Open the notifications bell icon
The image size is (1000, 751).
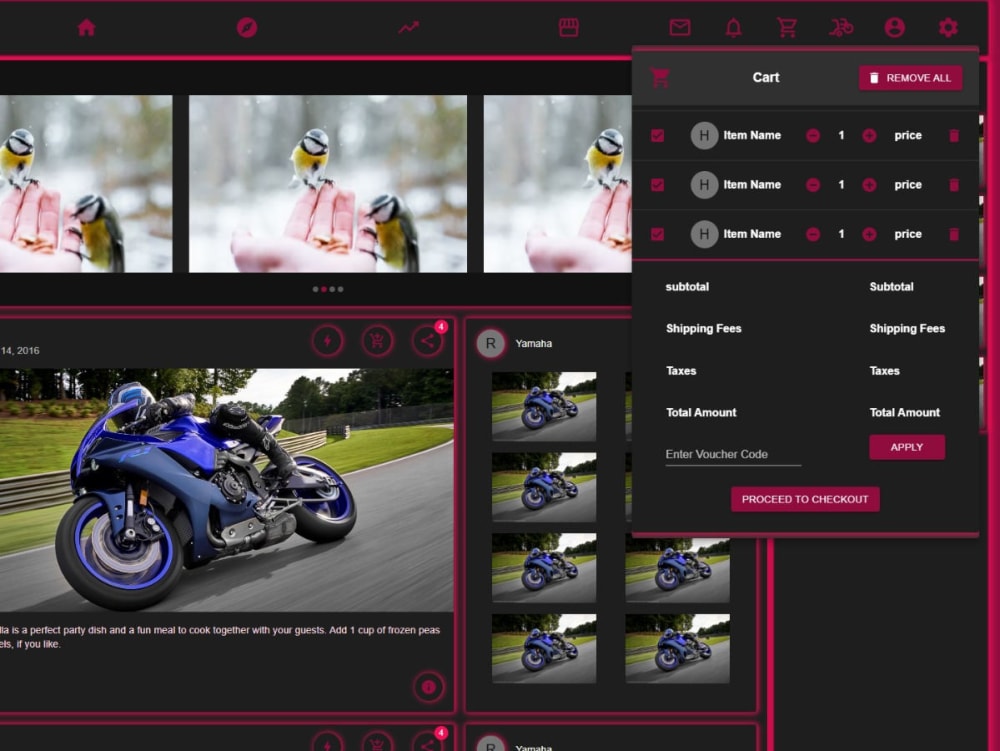click(x=733, y=27)
